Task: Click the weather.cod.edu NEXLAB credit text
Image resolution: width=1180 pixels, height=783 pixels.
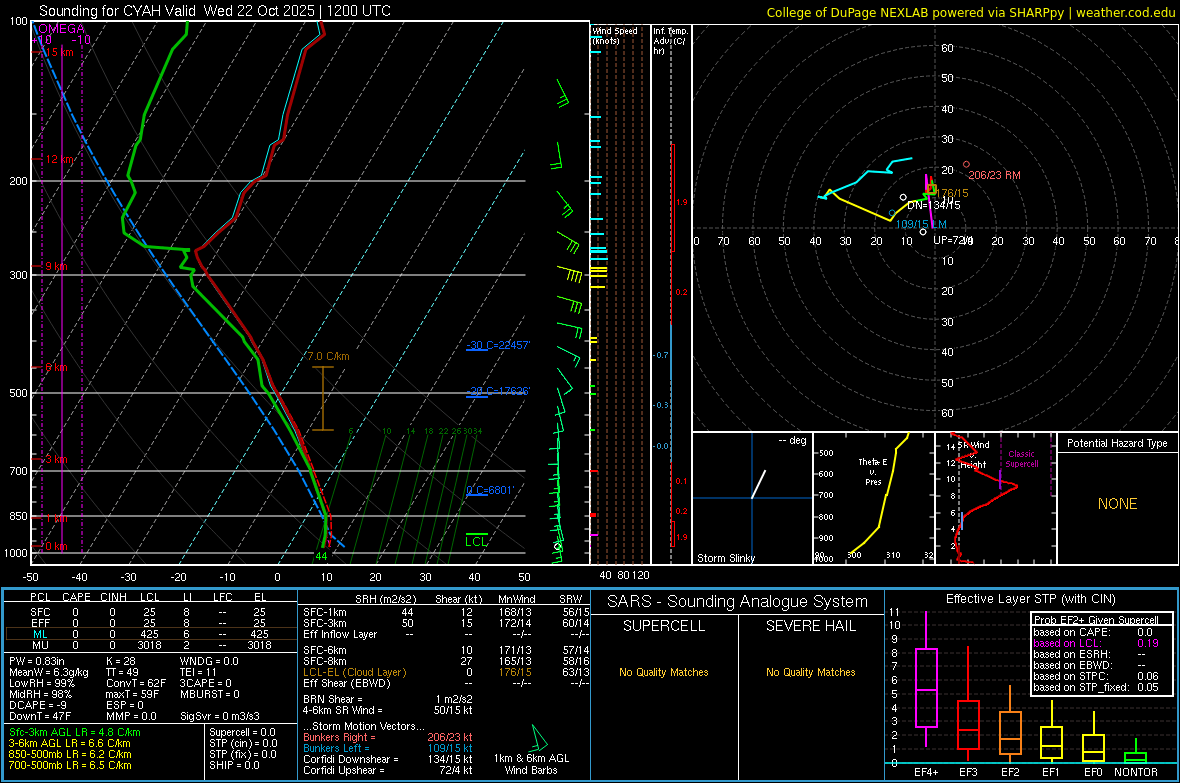Action: point(970,12)
